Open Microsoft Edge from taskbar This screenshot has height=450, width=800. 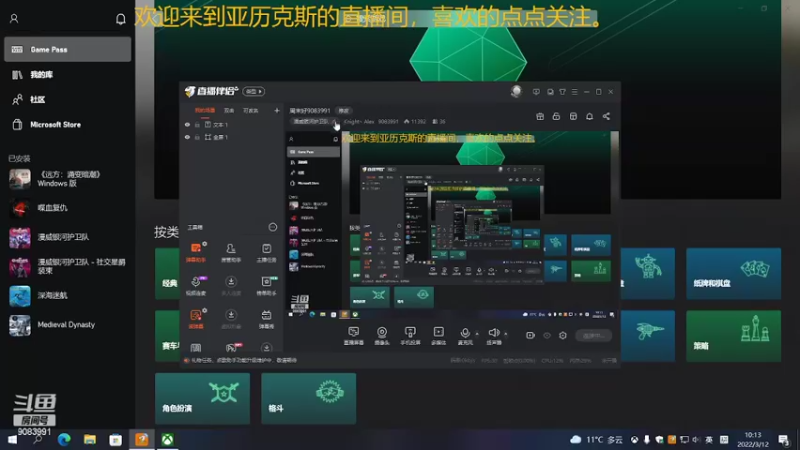(x=64, y=440)
